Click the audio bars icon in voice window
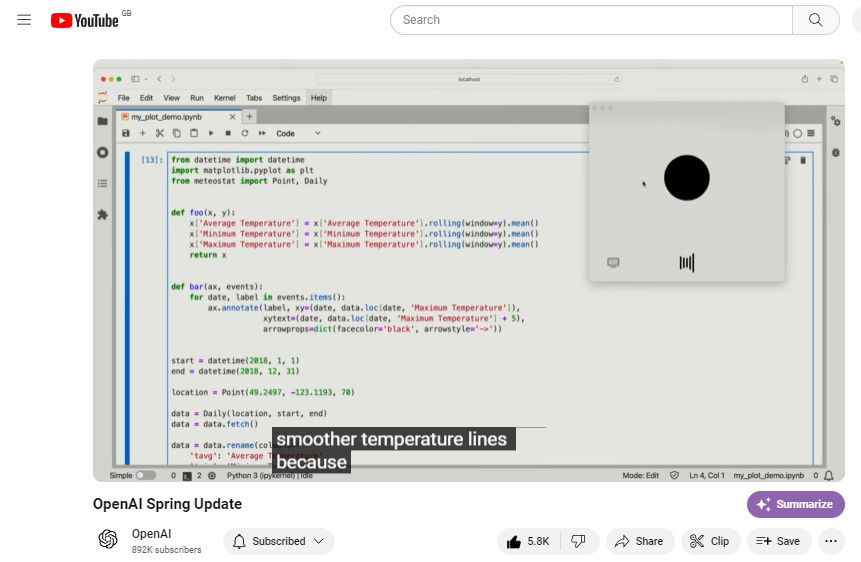Image resolution: width=861 pixels, height=562 pixels. point(686,263)
